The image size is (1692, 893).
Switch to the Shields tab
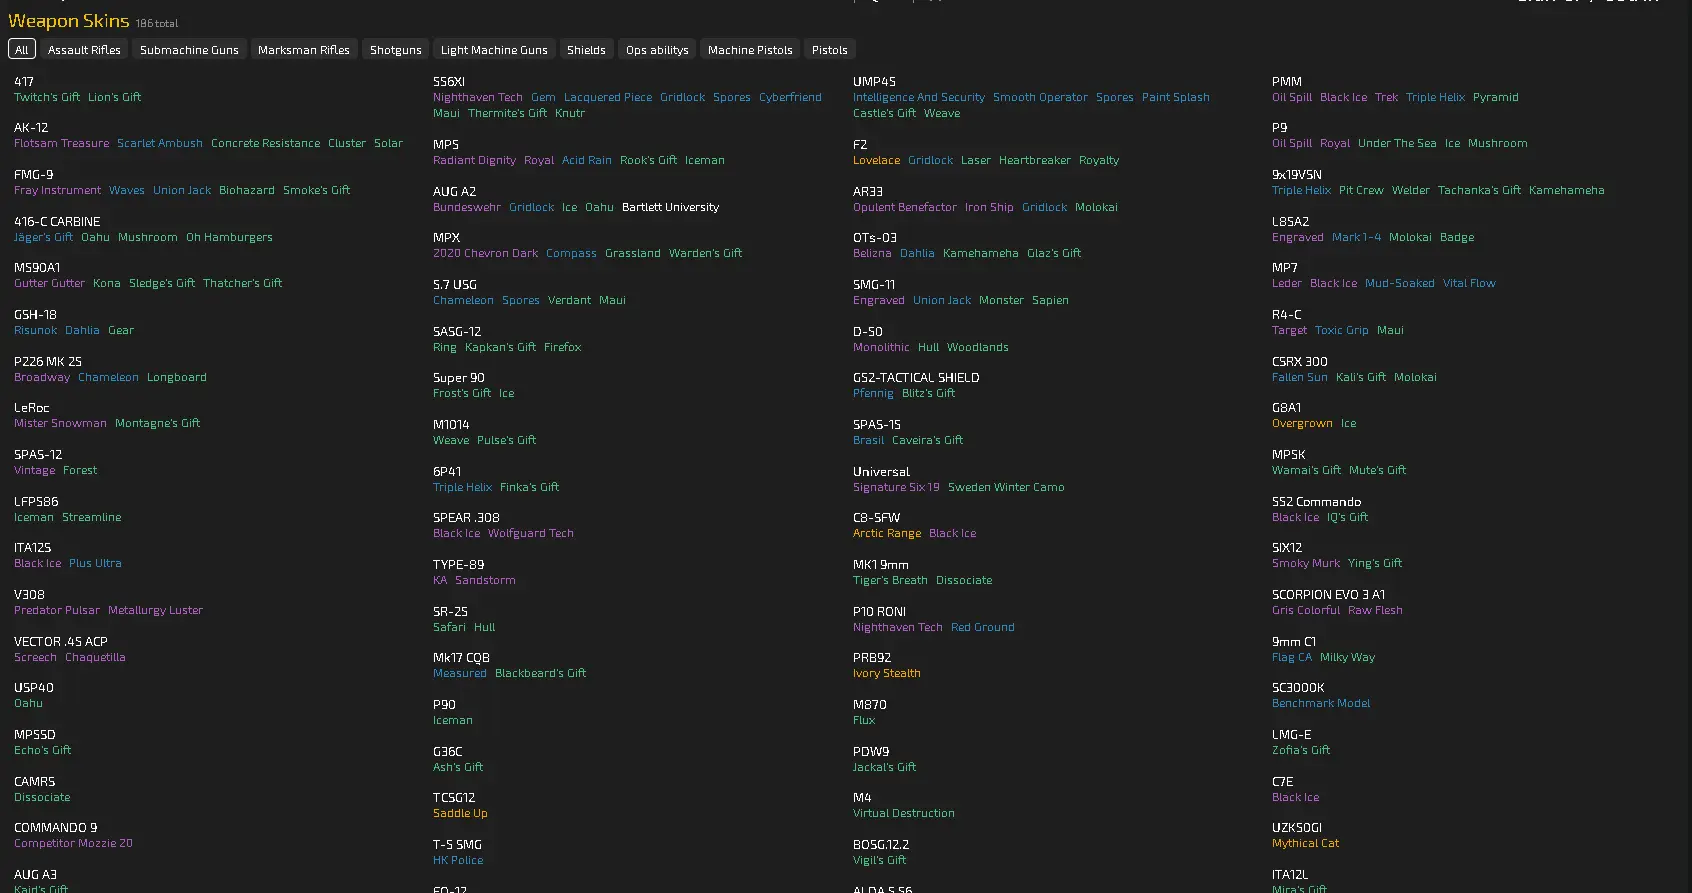pos(586,50)
